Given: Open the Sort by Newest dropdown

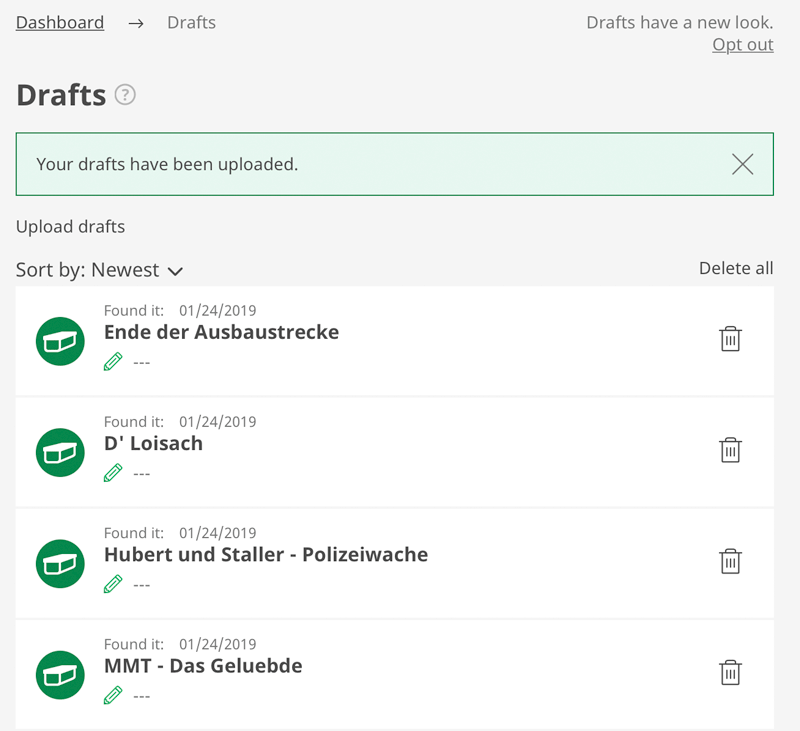Looking at the screenshot, I should pos(100,270).
